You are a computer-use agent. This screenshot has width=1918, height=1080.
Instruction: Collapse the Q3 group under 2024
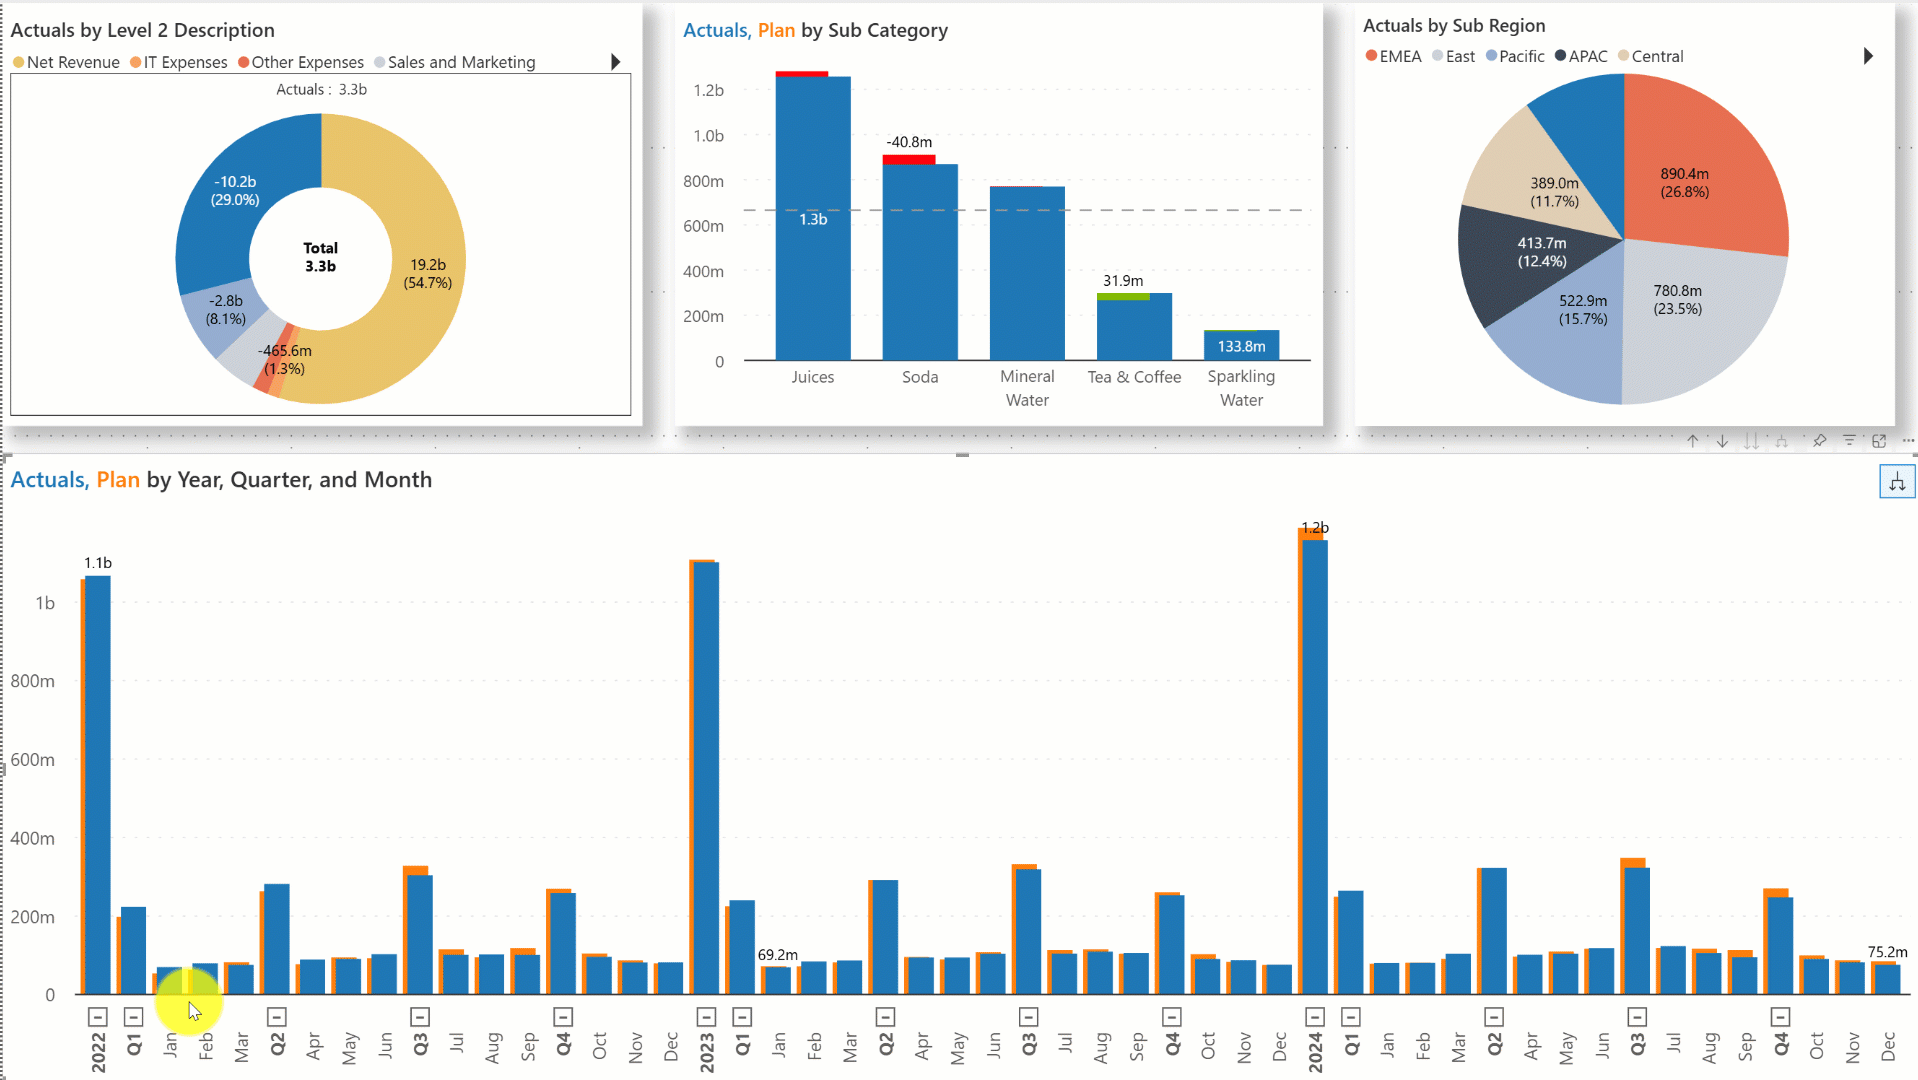[1637, 1017]
